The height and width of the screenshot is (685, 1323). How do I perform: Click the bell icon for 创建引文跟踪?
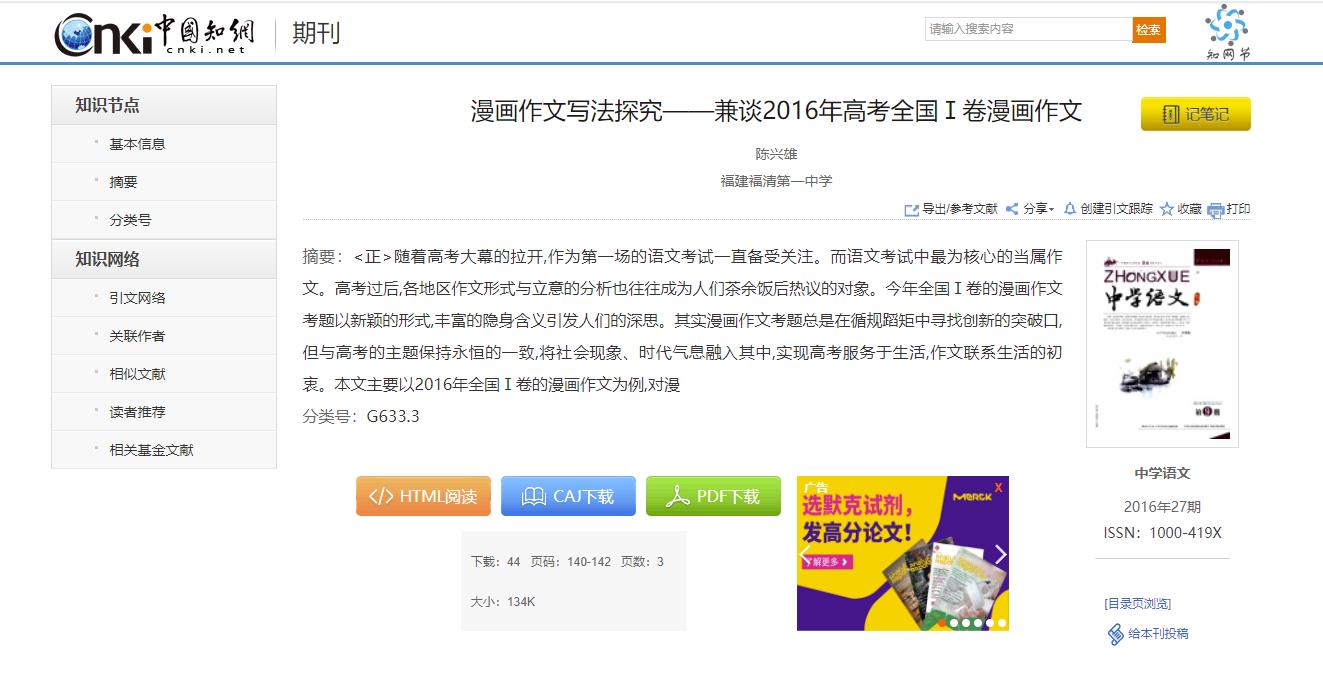pyautogui.click(x=1070, y=209)
